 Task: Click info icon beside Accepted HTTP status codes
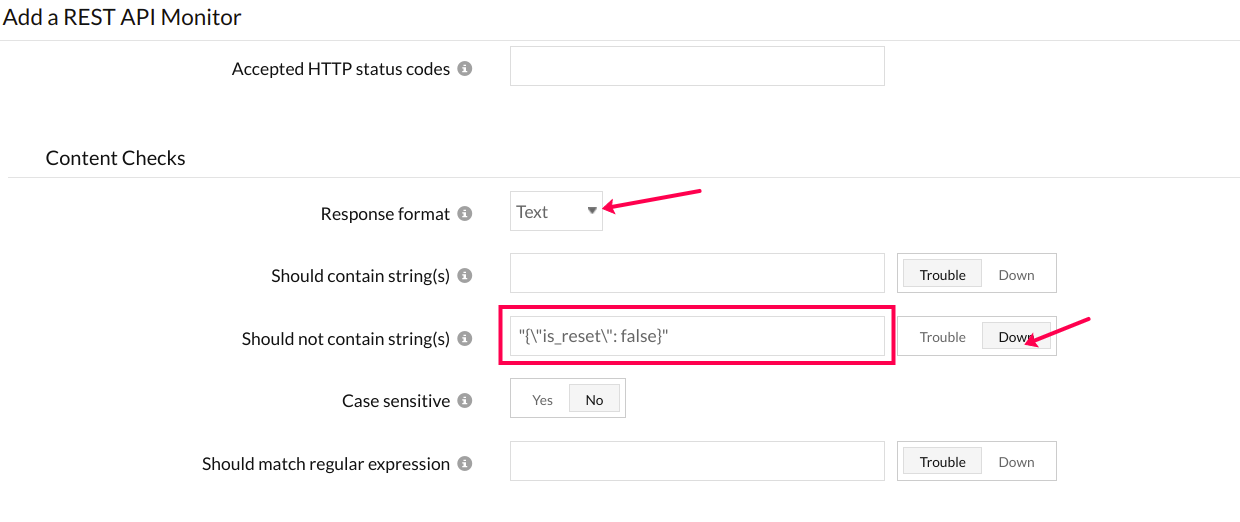[x=465, y=69]
